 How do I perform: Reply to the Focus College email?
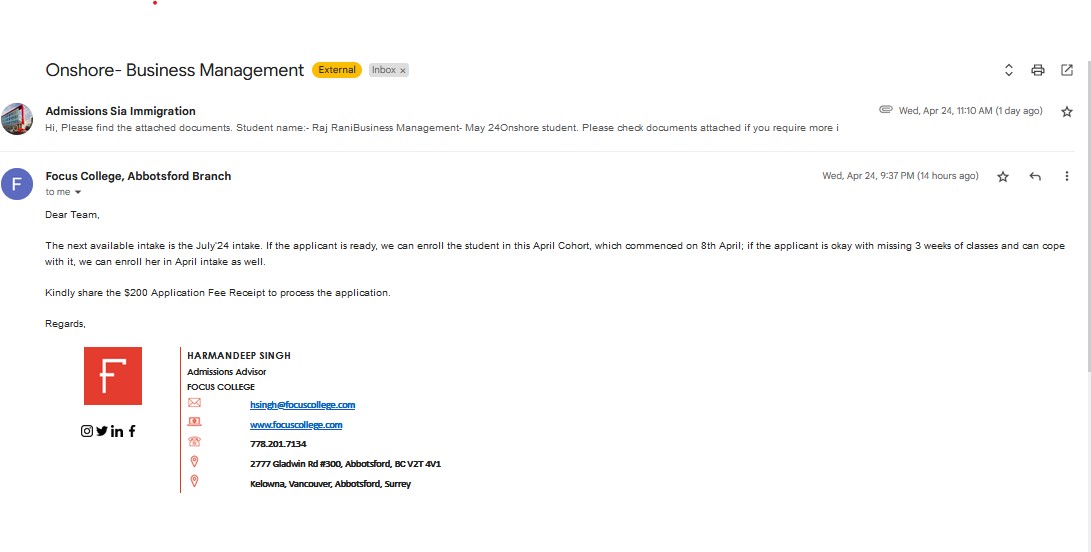1035,176
